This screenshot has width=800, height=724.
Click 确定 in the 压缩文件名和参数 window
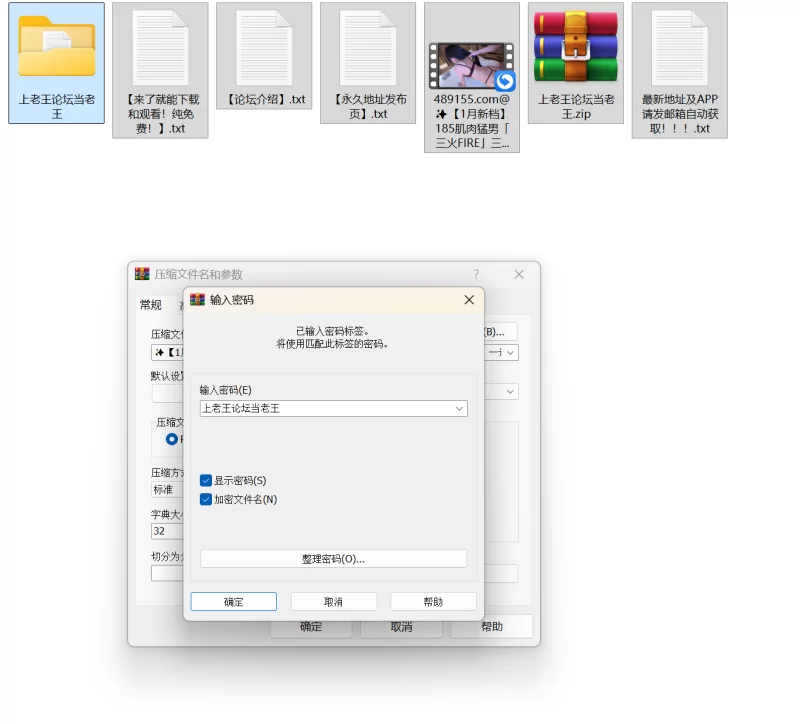click(x=311, y=627)
